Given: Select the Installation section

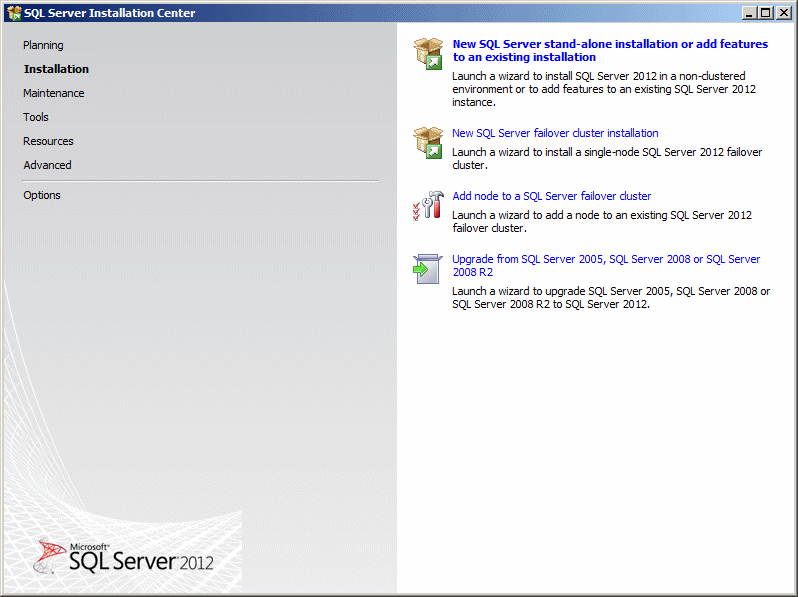Looking at the screenshot, I should coord(56,69).
